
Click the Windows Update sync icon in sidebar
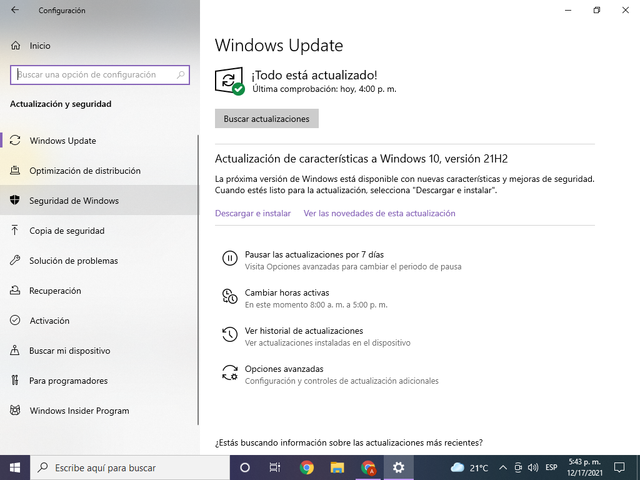[x=15, y=140]
